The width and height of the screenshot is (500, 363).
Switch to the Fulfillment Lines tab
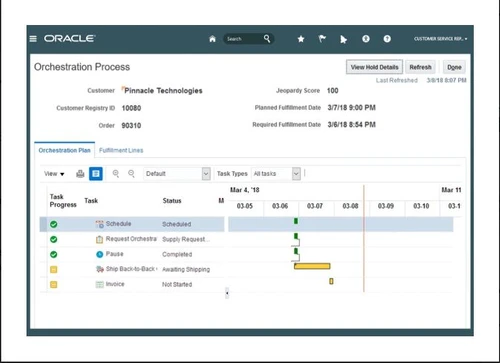pos(121,150)
